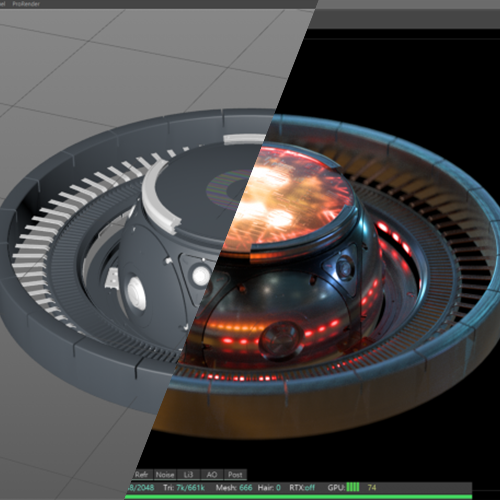Click the GPU temperature value 74
This screenshot has width=500, height=500.
(x=372, y=488)
